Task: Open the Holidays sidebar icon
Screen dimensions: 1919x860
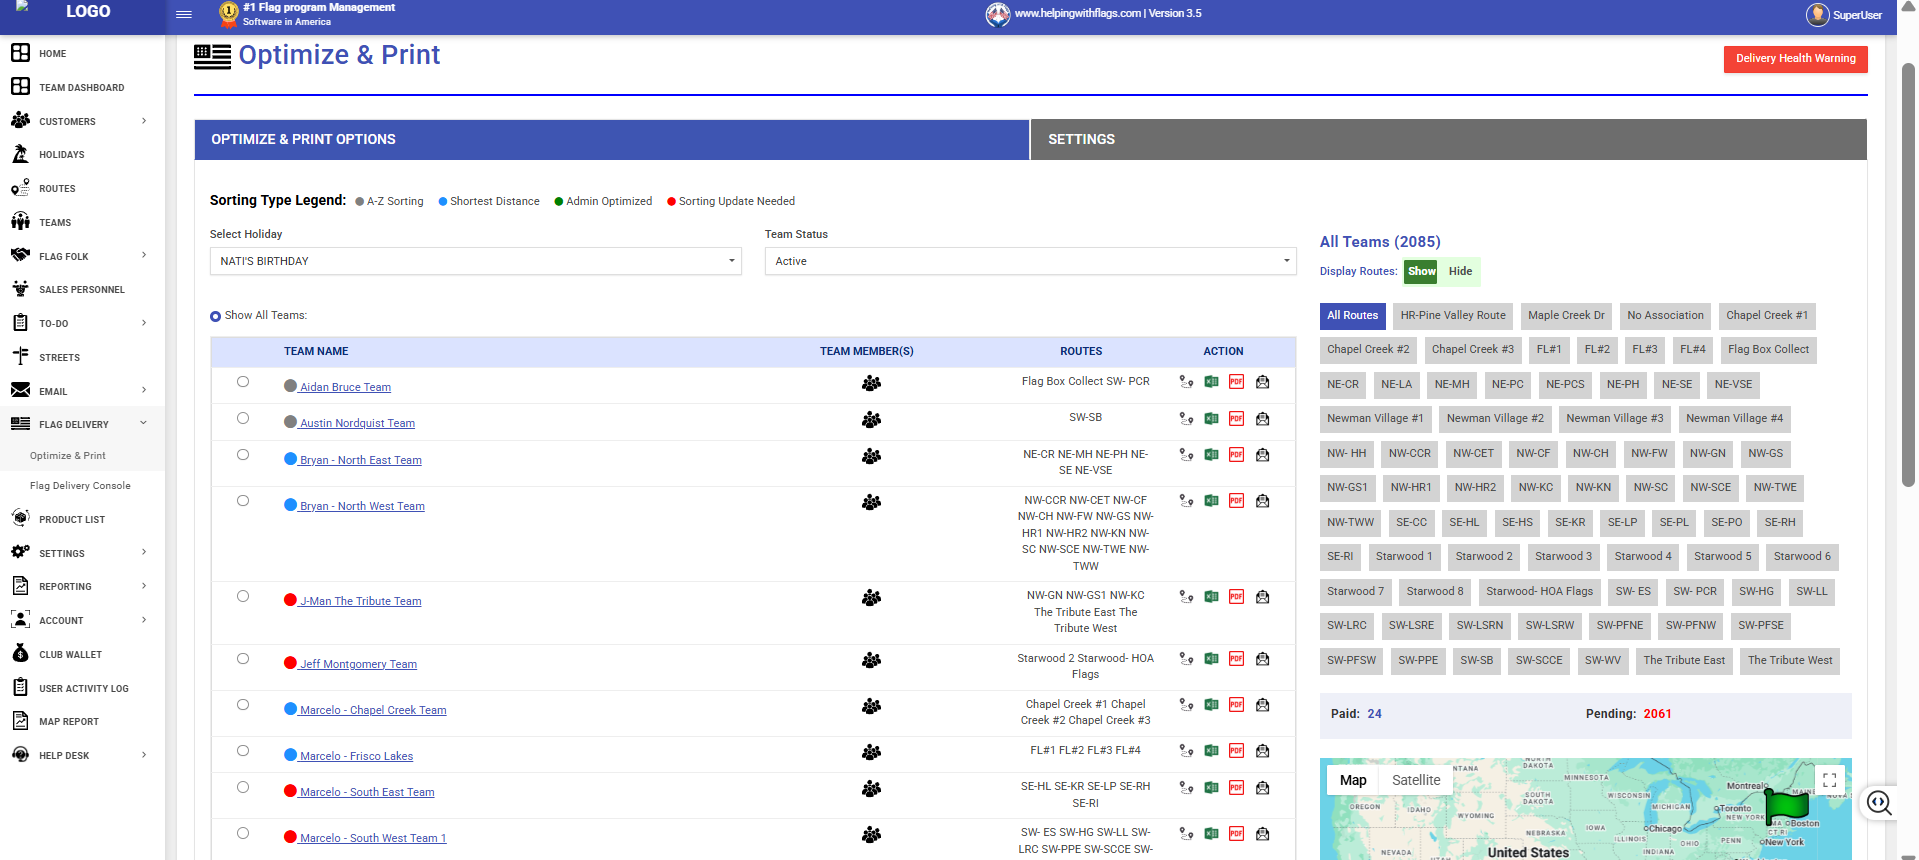Action: pyautogui.click(x=20, y=154)
